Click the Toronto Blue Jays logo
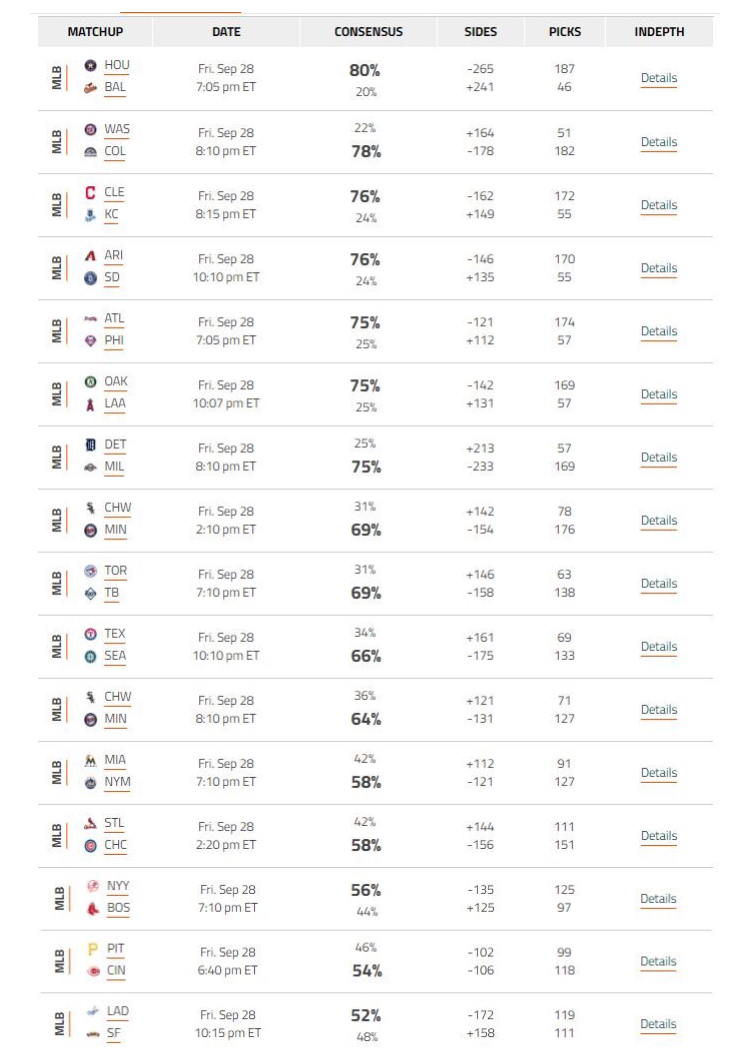Viewport: 750px width, 1053px height. coord(90,571)
